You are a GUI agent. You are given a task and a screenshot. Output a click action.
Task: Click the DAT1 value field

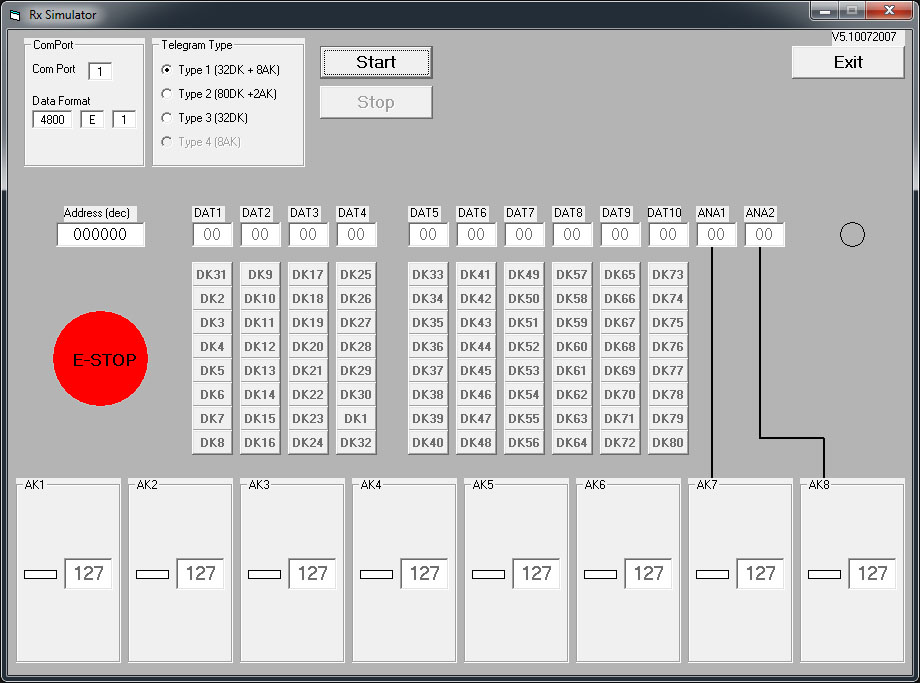point(212,235)
